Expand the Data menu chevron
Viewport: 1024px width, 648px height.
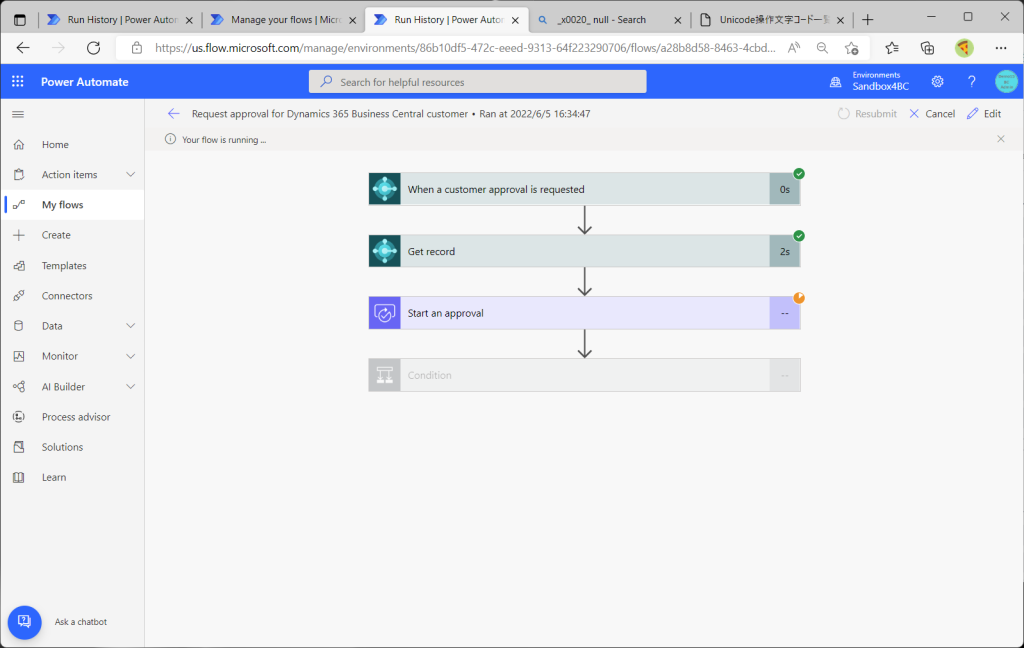[131, 325]
